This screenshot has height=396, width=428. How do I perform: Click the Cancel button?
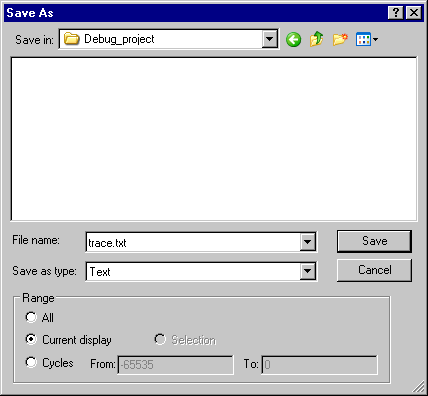click(374, 270)
